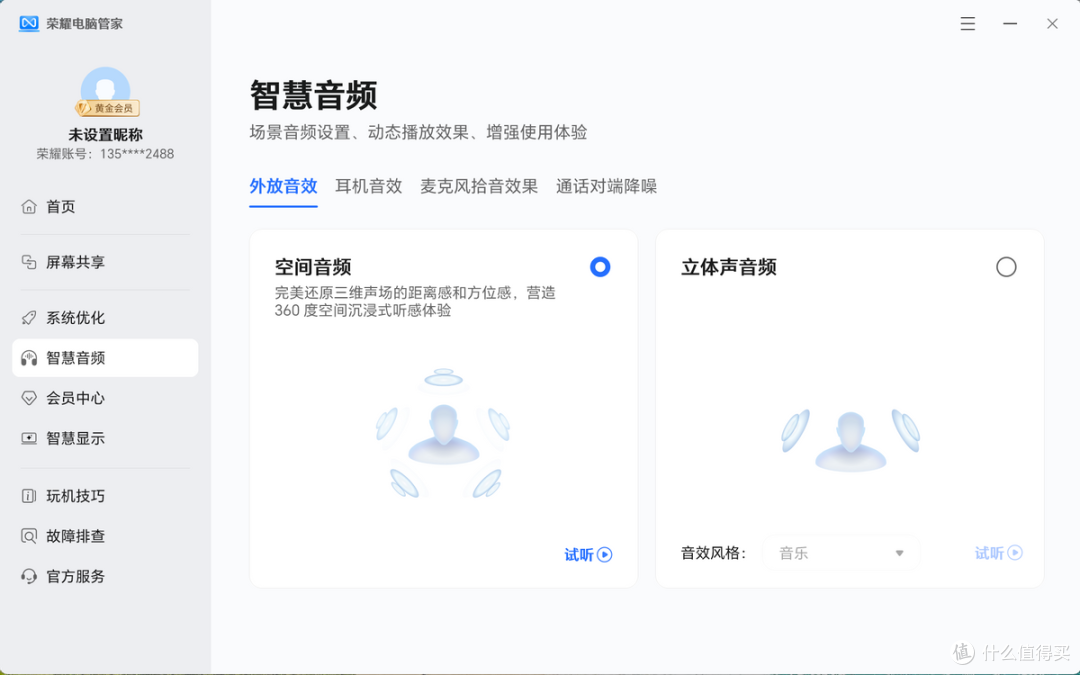1080x675 pixels.
Task: Click the 荣耀账号 135****2488 text
Action: tap(105, 154)
